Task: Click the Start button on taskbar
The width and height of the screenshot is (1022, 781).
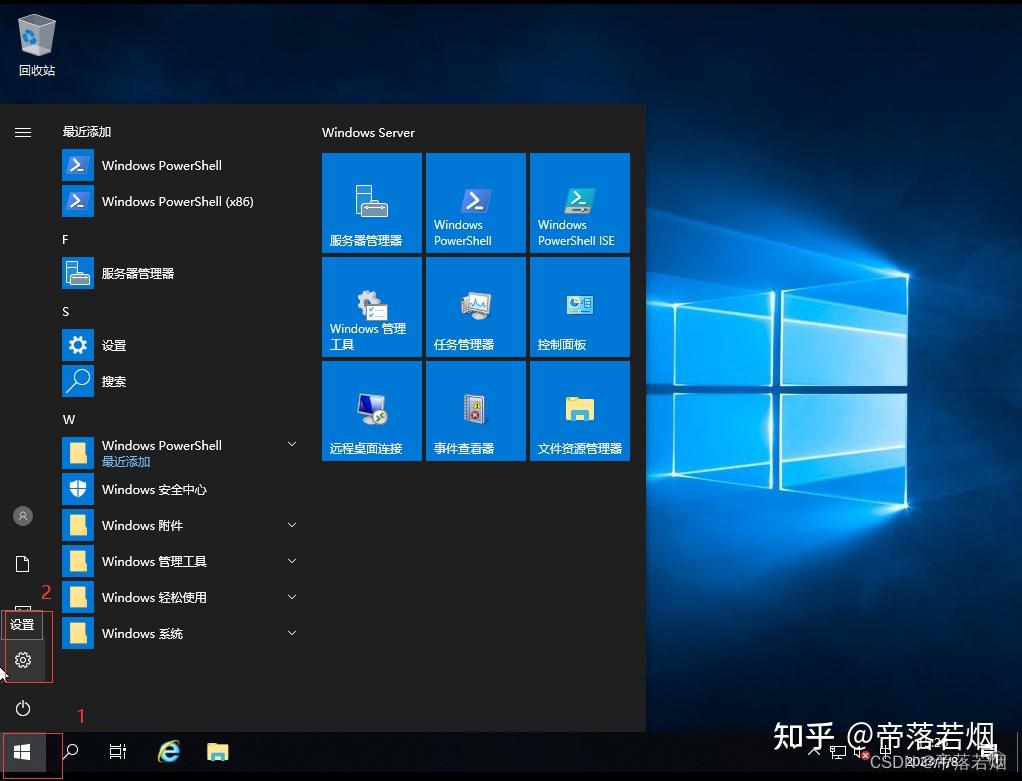Action: (x=22, y=752)
